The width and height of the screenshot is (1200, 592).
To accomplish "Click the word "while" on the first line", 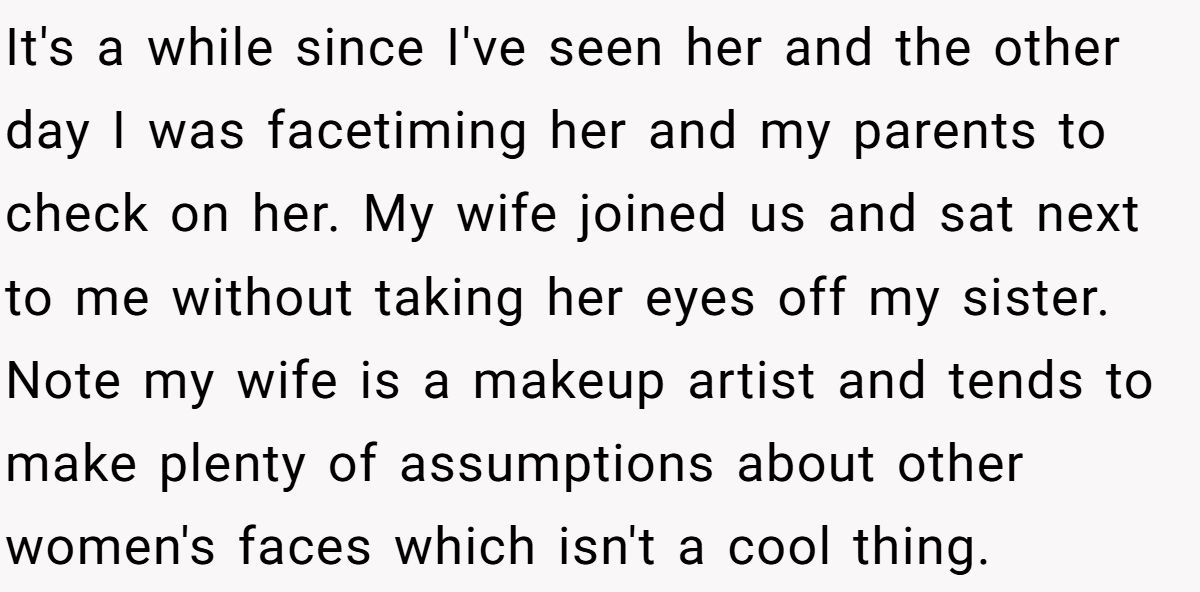I will coord(210,50).
